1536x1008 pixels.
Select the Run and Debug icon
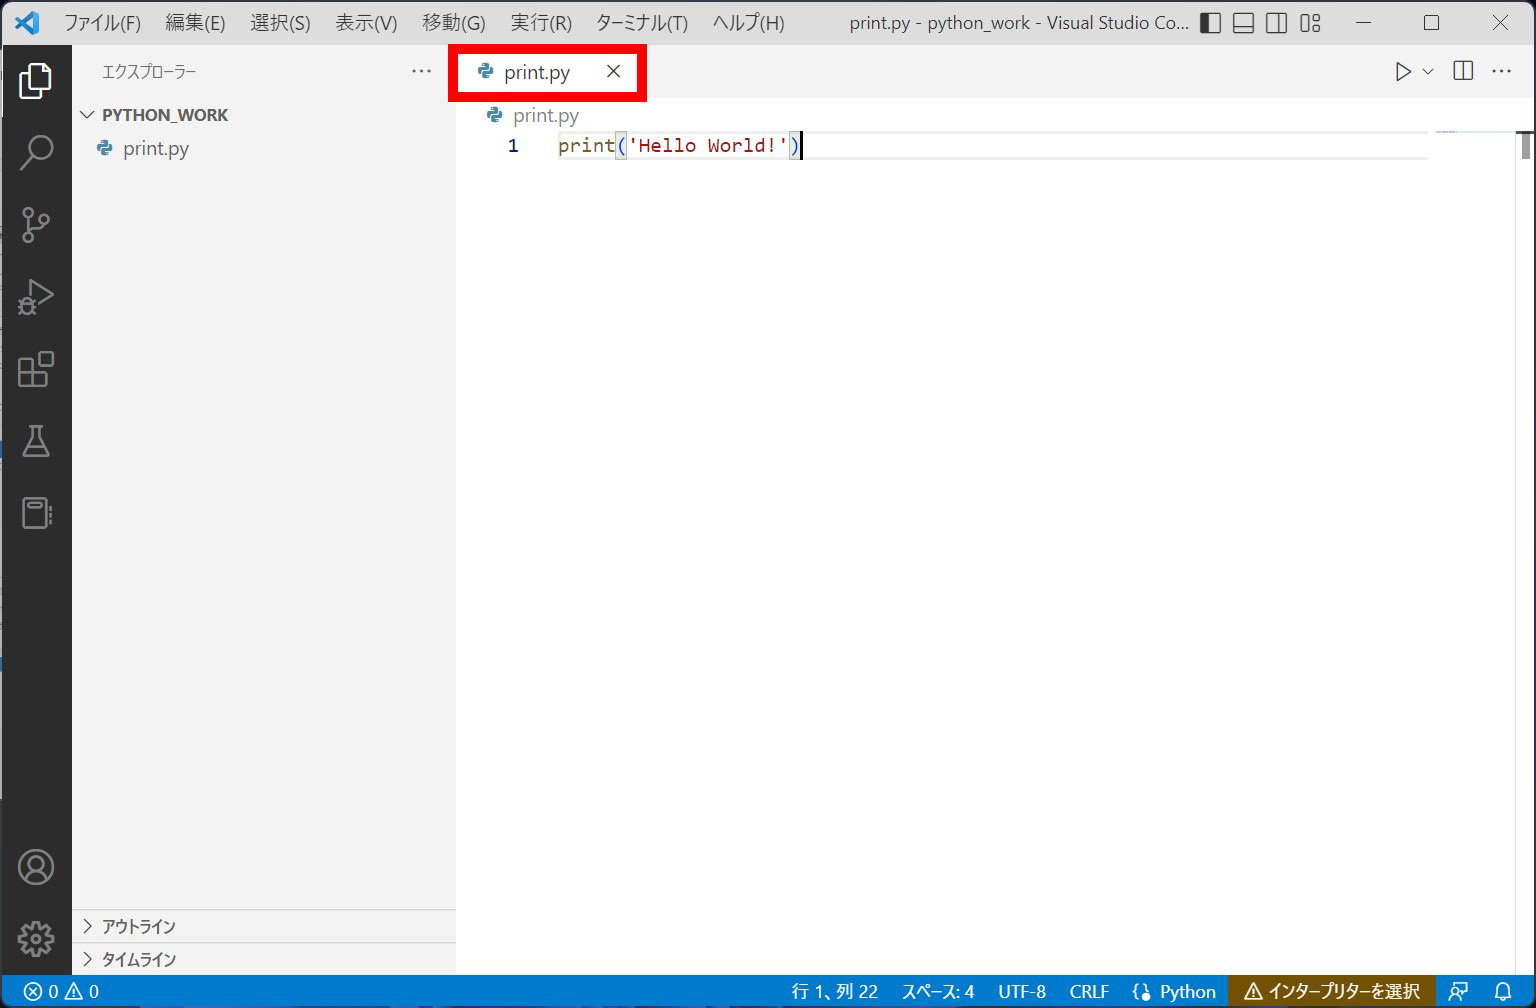37,297
